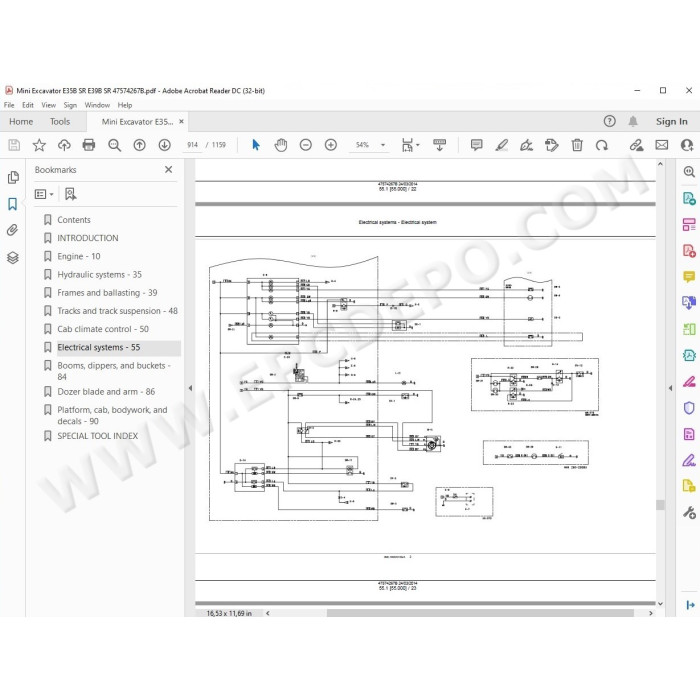700x700 pixels.
Task: Open Tracks and track suspension bookmark
Action: coord(117,311)
